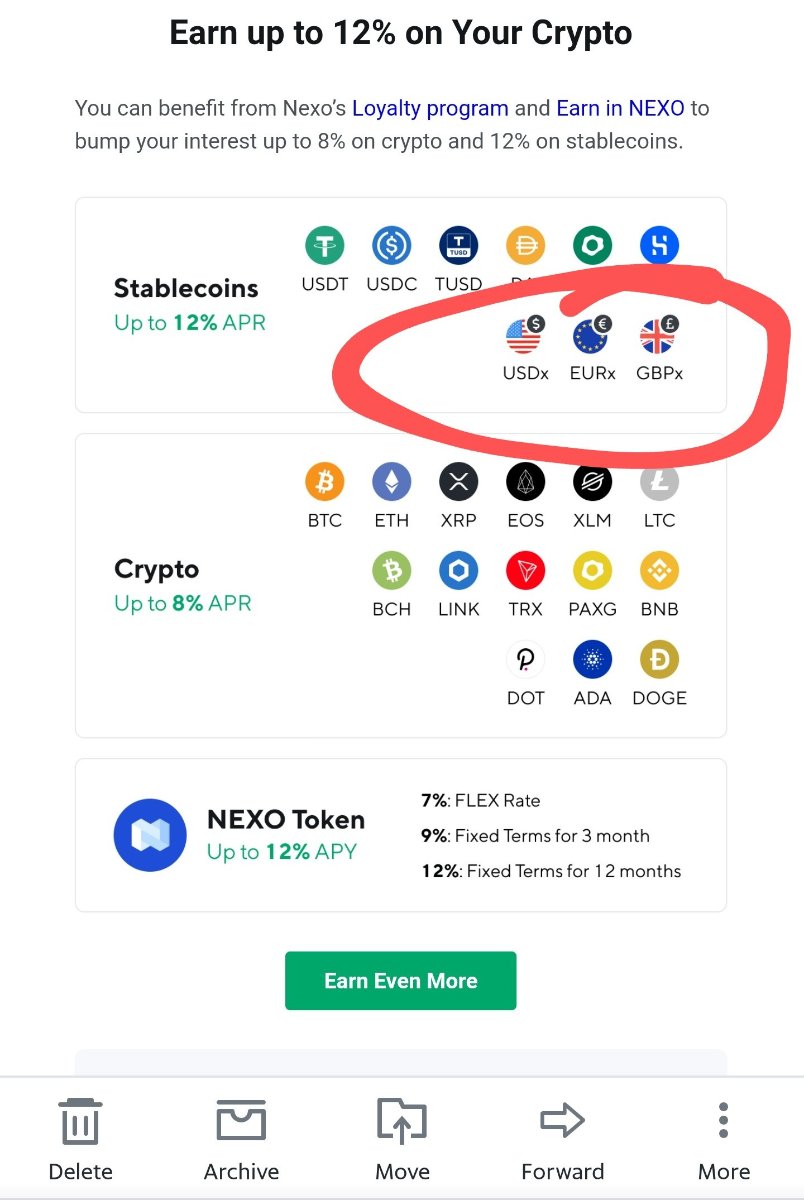The width and height of the screenshot is (804, 1200).
Task: Delete this email with the trash icon
Action: tap(80, 1140)
